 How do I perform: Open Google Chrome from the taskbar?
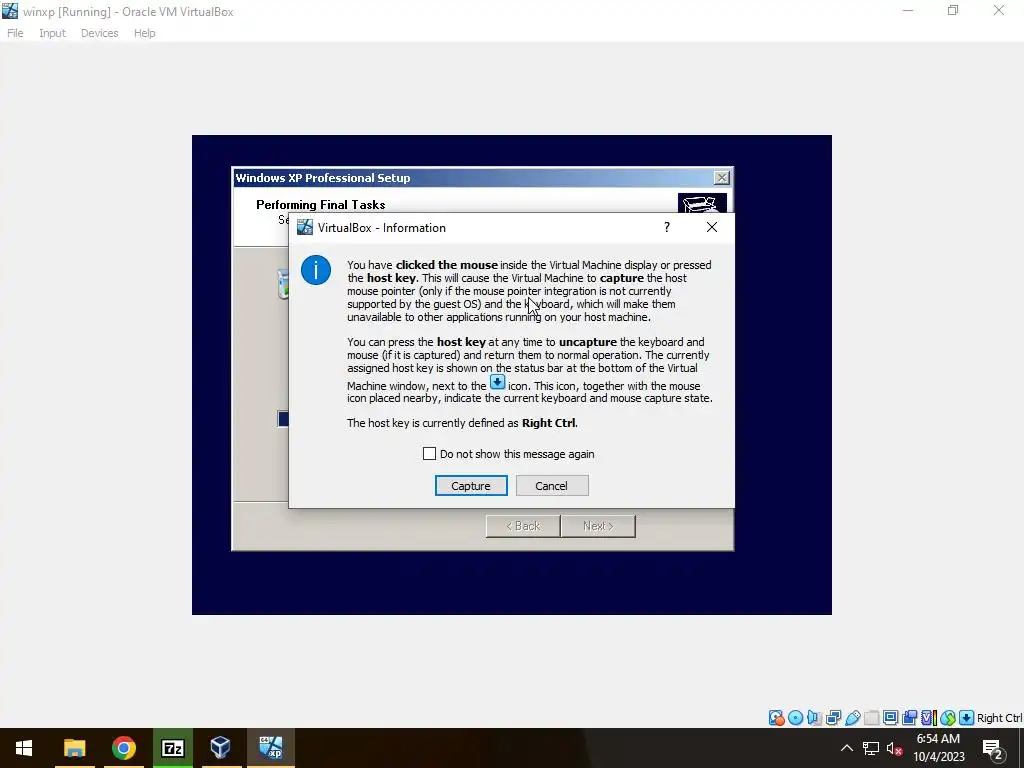click(123, 748)
